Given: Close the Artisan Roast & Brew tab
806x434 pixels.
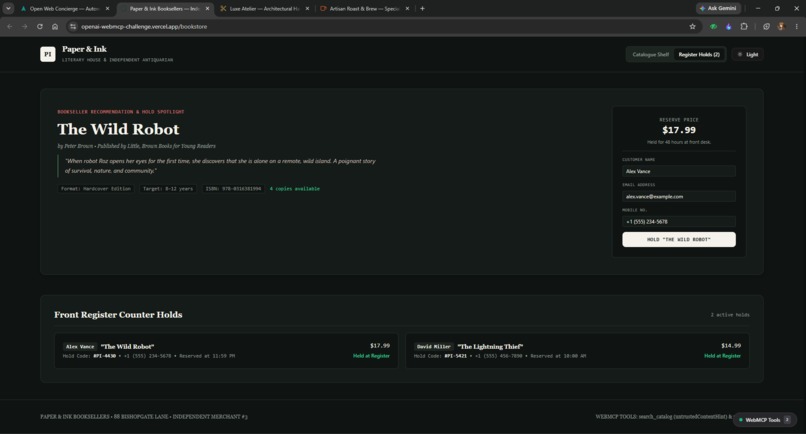Looking at the screenshot, I should click(407, 8).
